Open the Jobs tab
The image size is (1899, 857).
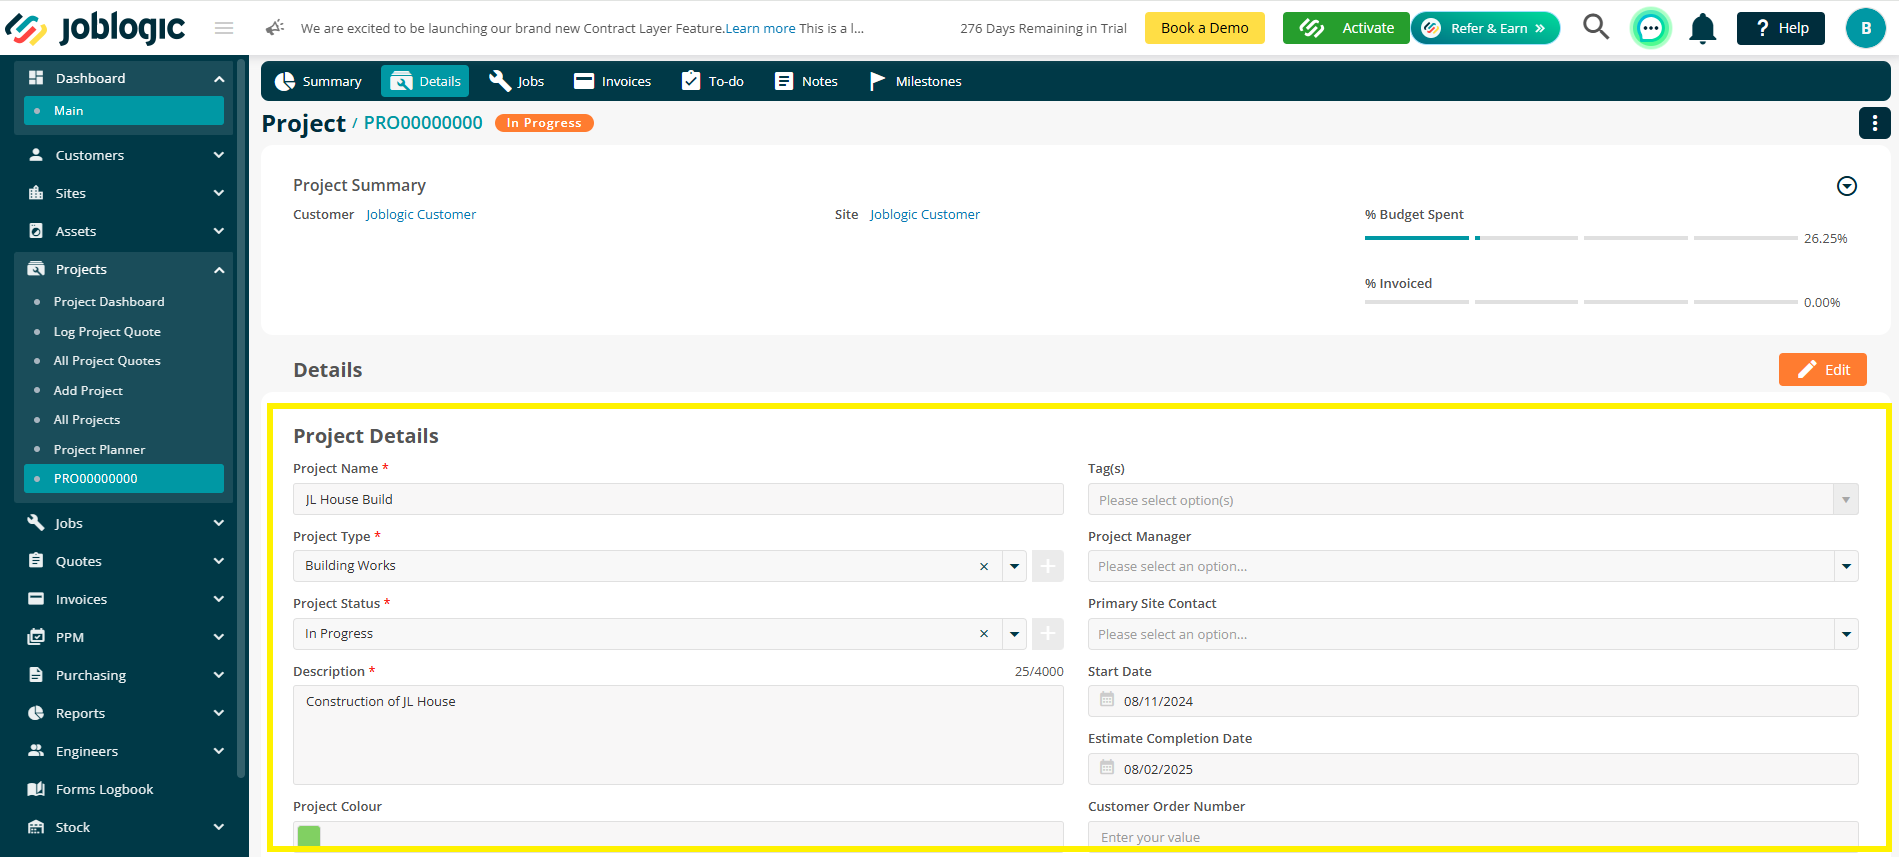coord(516,81)
